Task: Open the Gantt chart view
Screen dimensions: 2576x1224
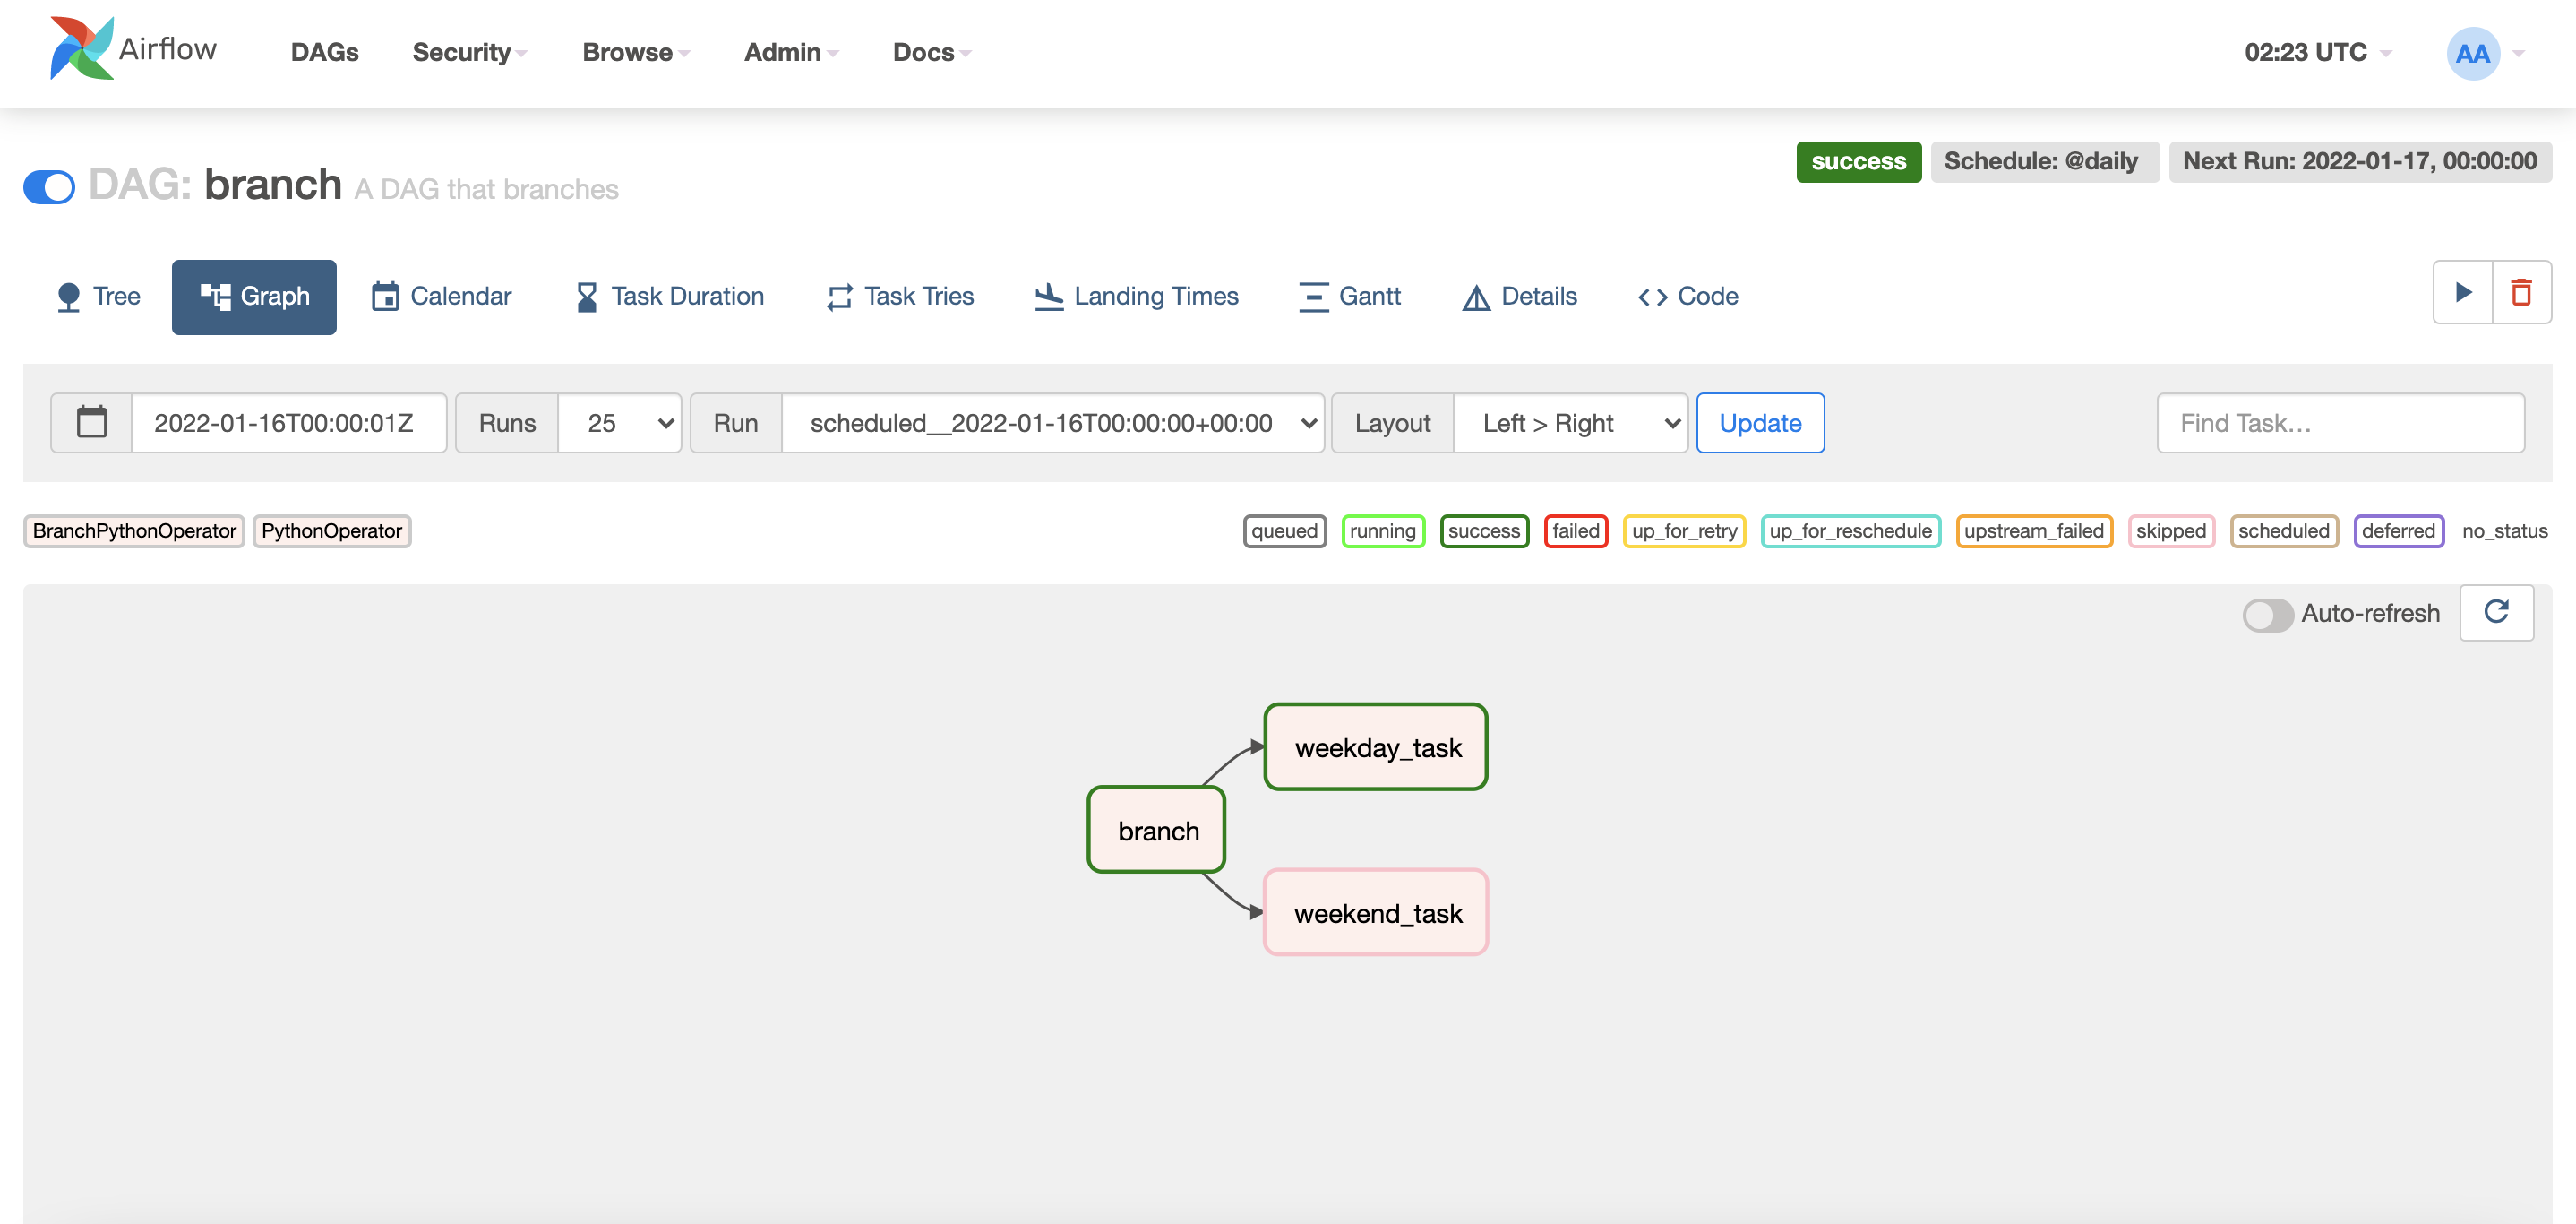Action: (1349, 296)
